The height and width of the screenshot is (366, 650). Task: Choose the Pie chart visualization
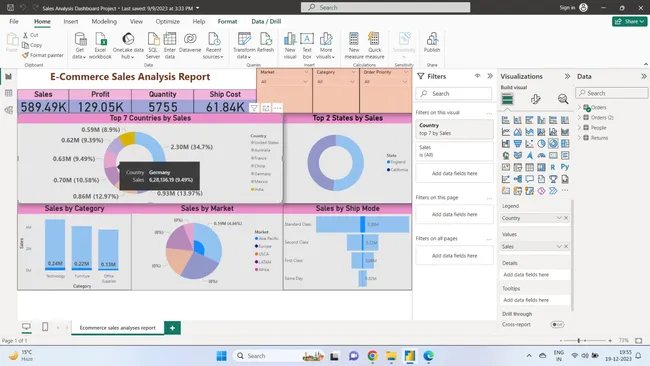point(541,144)
